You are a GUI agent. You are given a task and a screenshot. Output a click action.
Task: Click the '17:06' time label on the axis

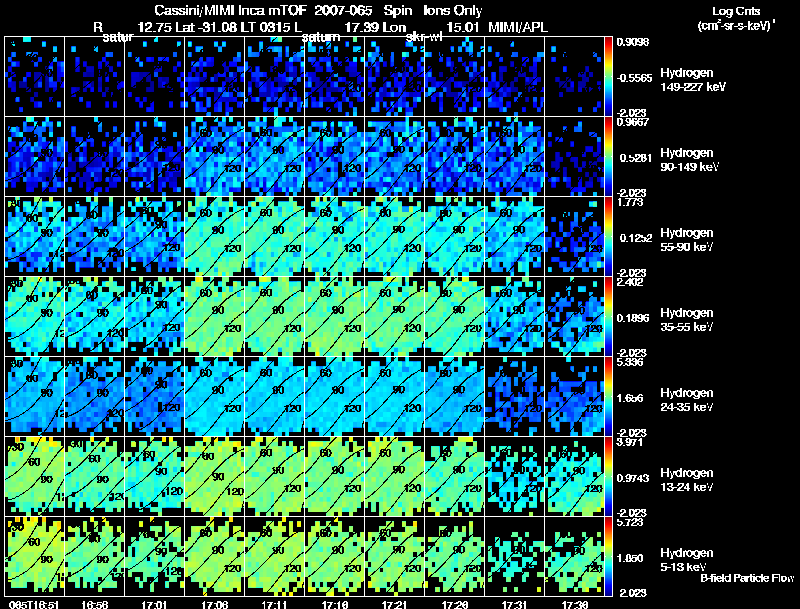[x=214, y=605]
